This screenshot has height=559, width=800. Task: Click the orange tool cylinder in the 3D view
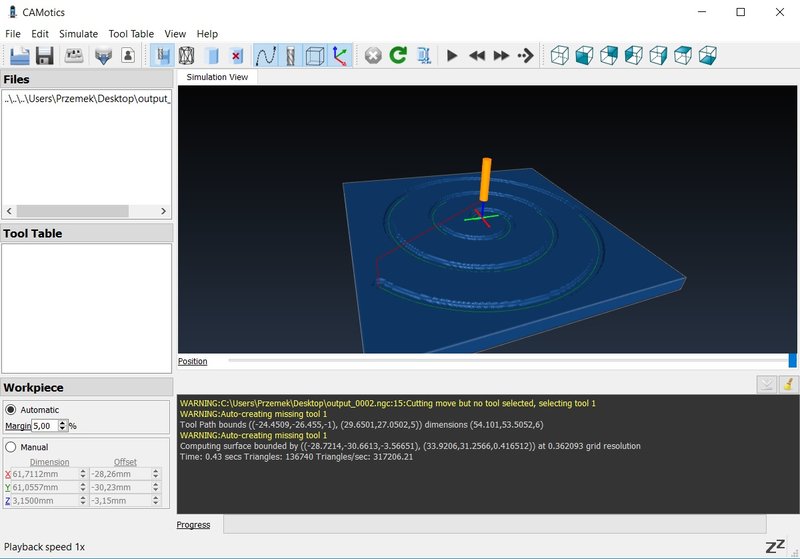(486, 179)
